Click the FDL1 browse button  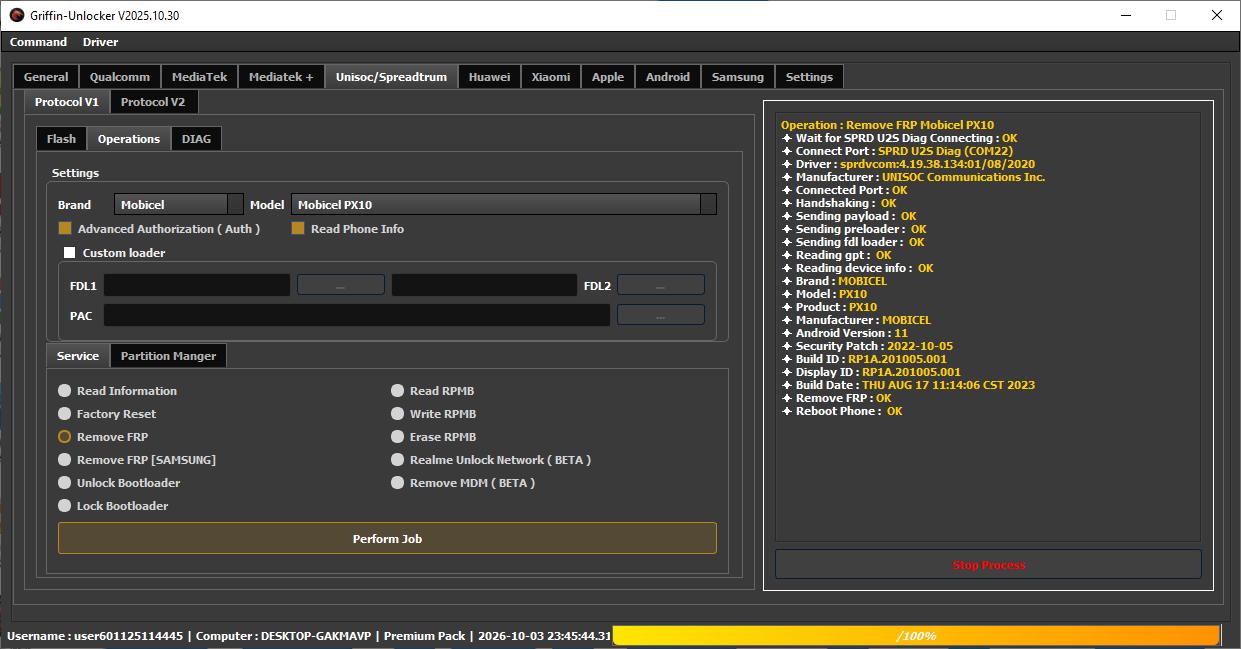click(x=340, y=286)
